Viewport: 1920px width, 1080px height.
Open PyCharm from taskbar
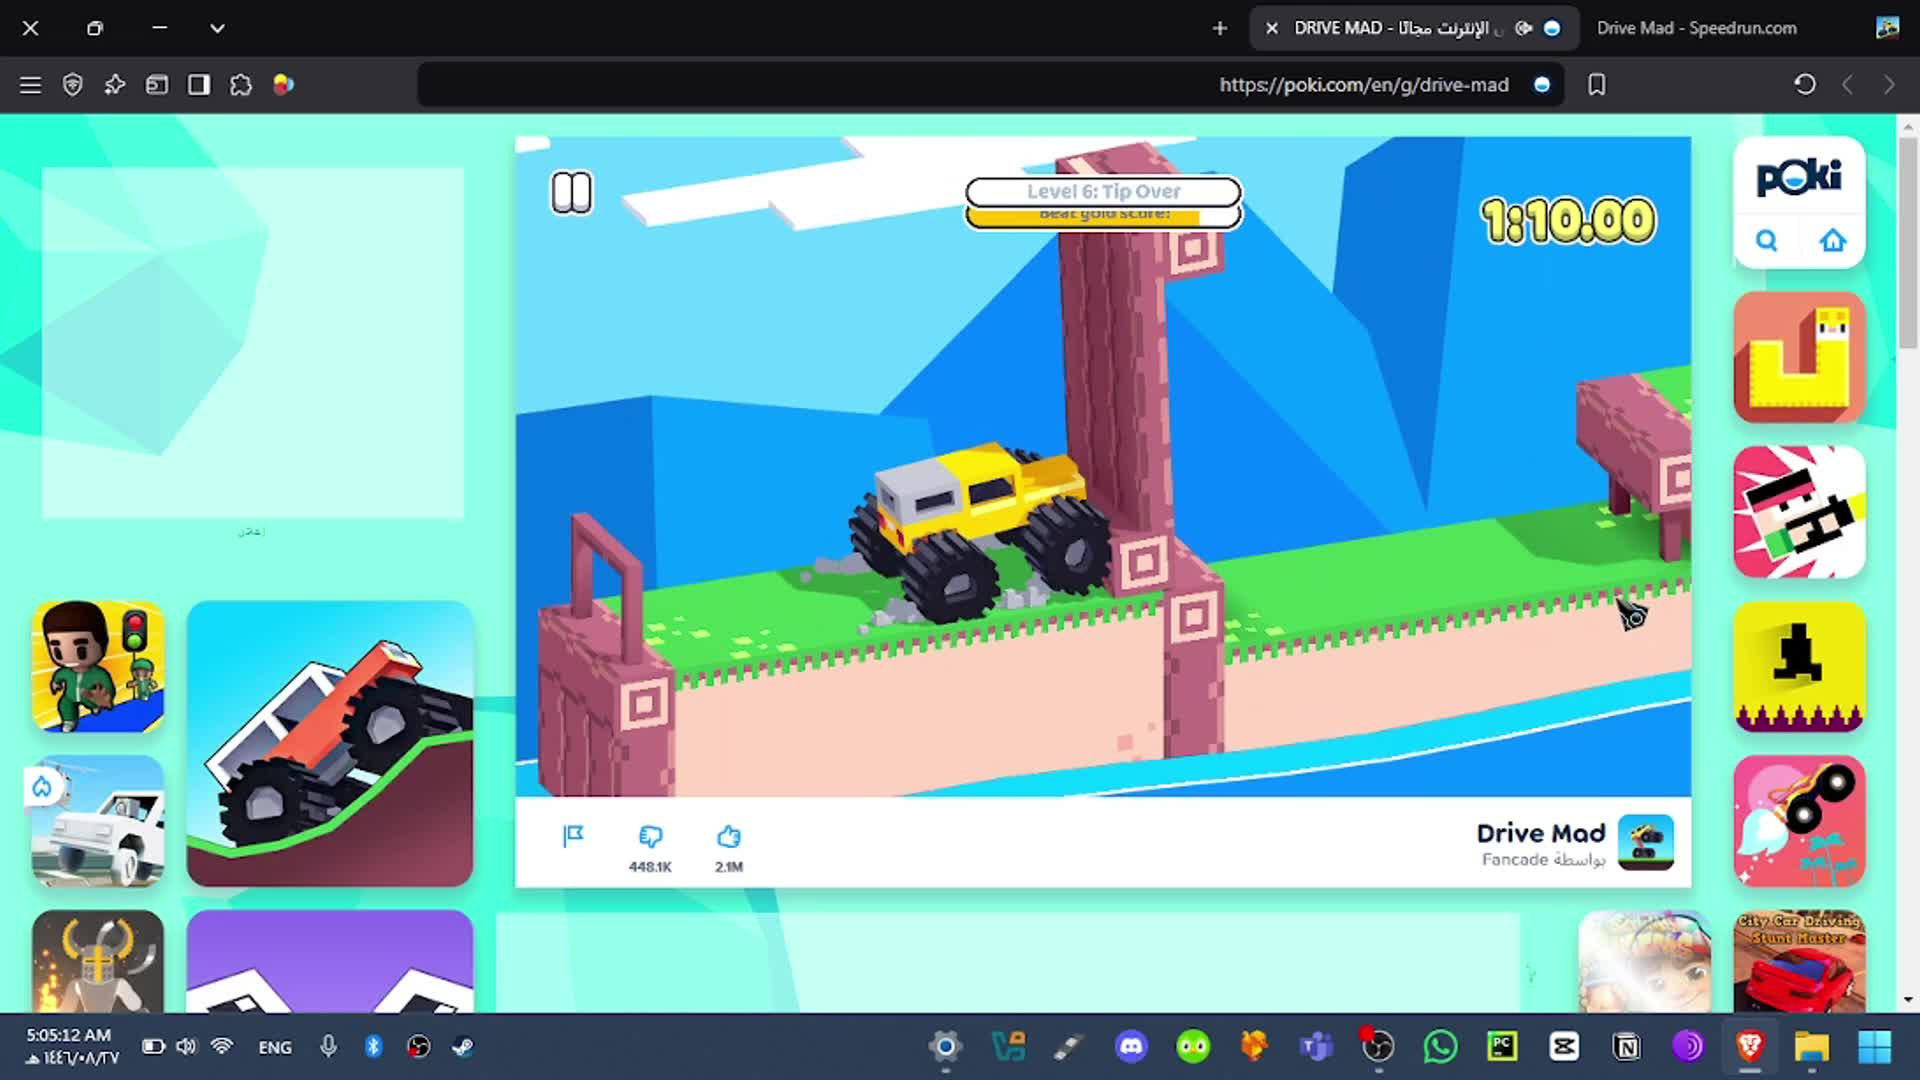(1502, 1047)
